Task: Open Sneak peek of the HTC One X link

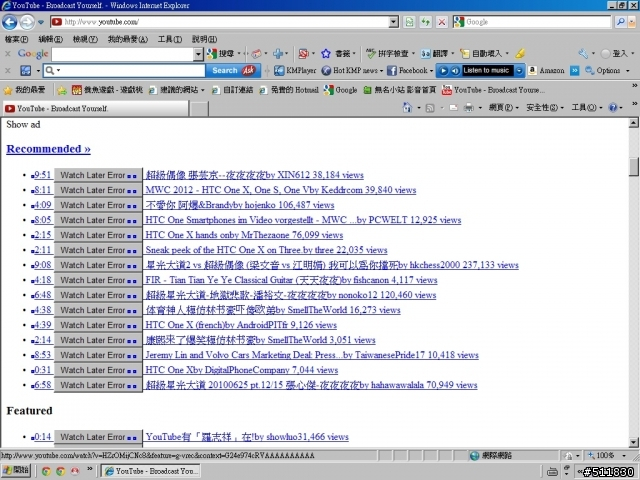Action: (x=266, y=250)
